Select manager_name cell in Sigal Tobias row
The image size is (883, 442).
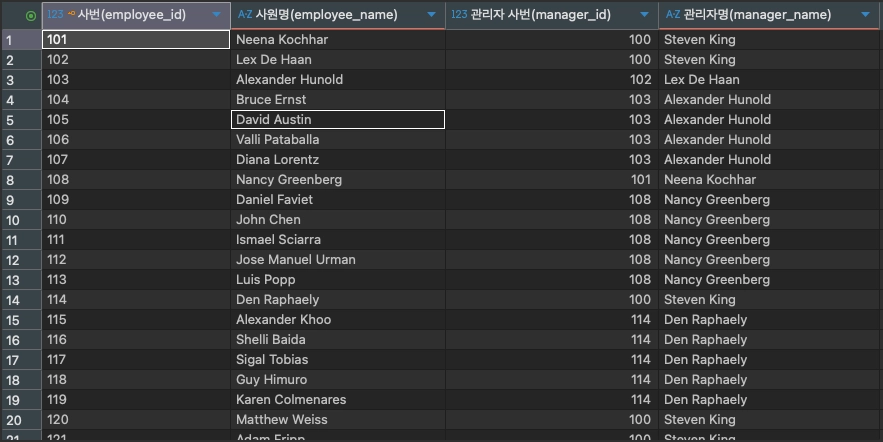click(771, 359)
